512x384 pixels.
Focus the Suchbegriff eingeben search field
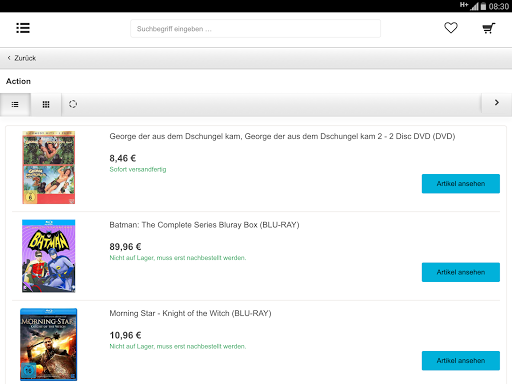coord(255,29)
